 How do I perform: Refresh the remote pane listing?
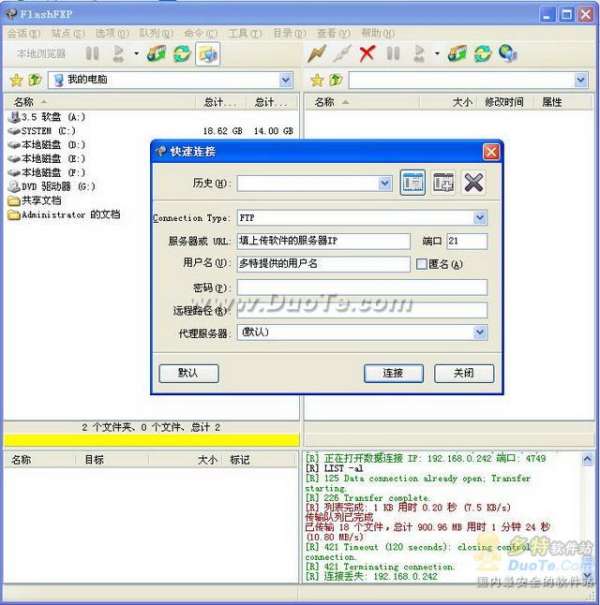click(x=483, y=54)
